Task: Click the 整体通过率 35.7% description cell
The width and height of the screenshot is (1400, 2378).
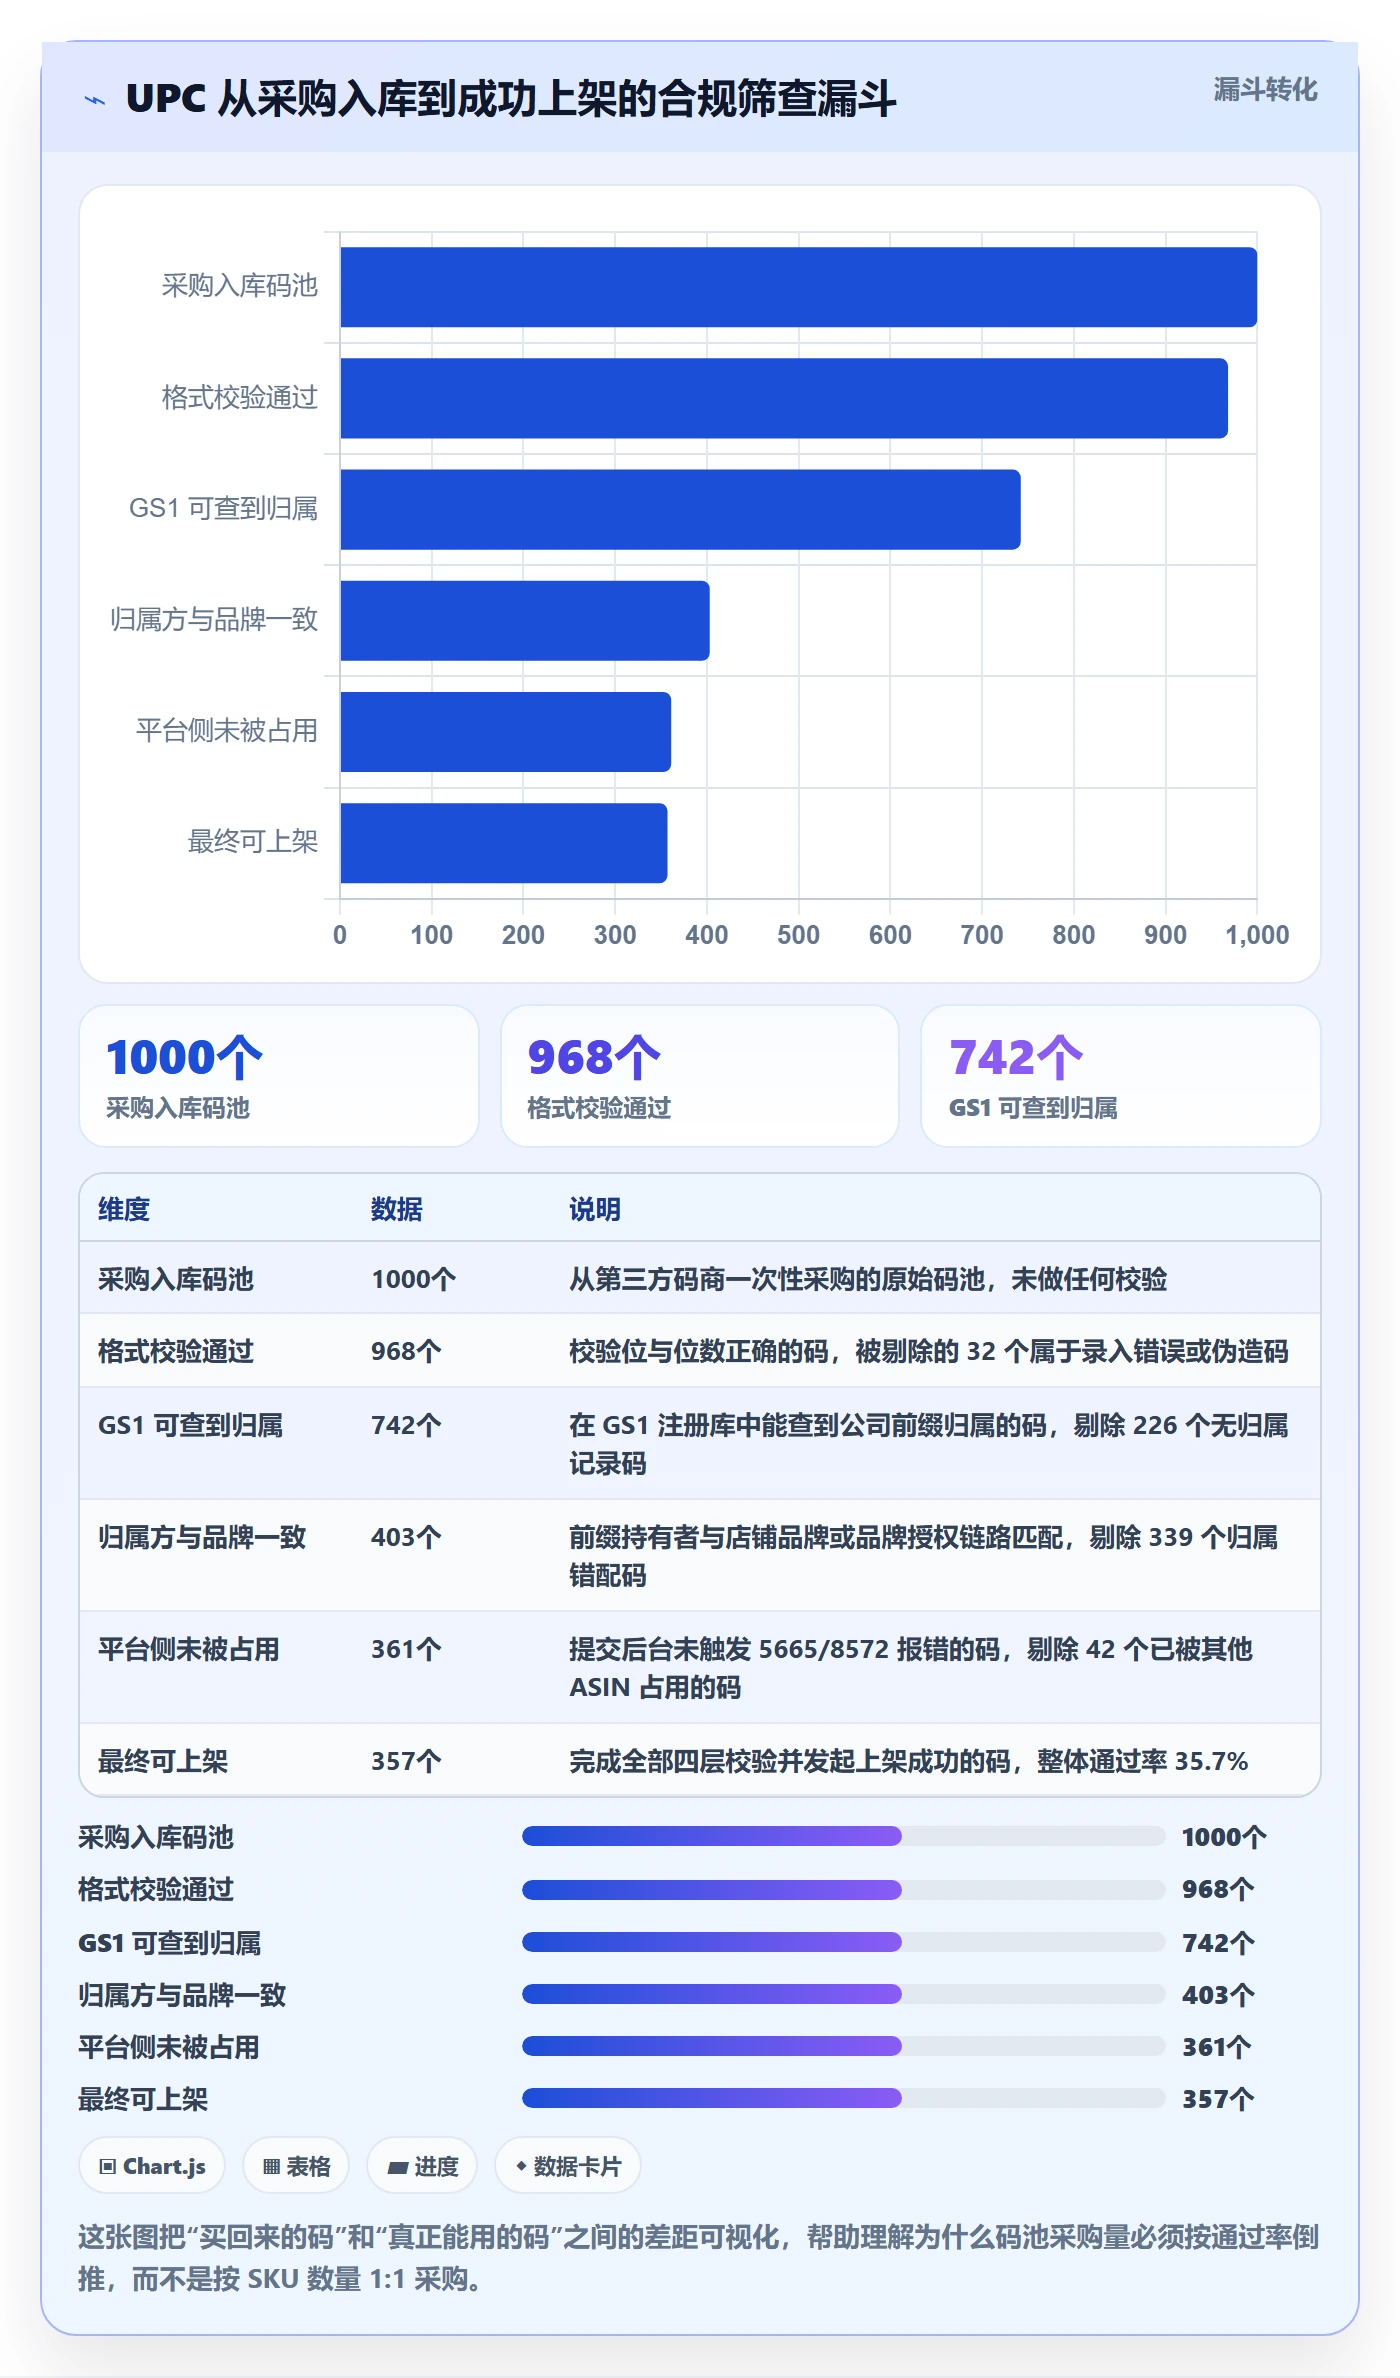Action: (x=908, y=1761)
